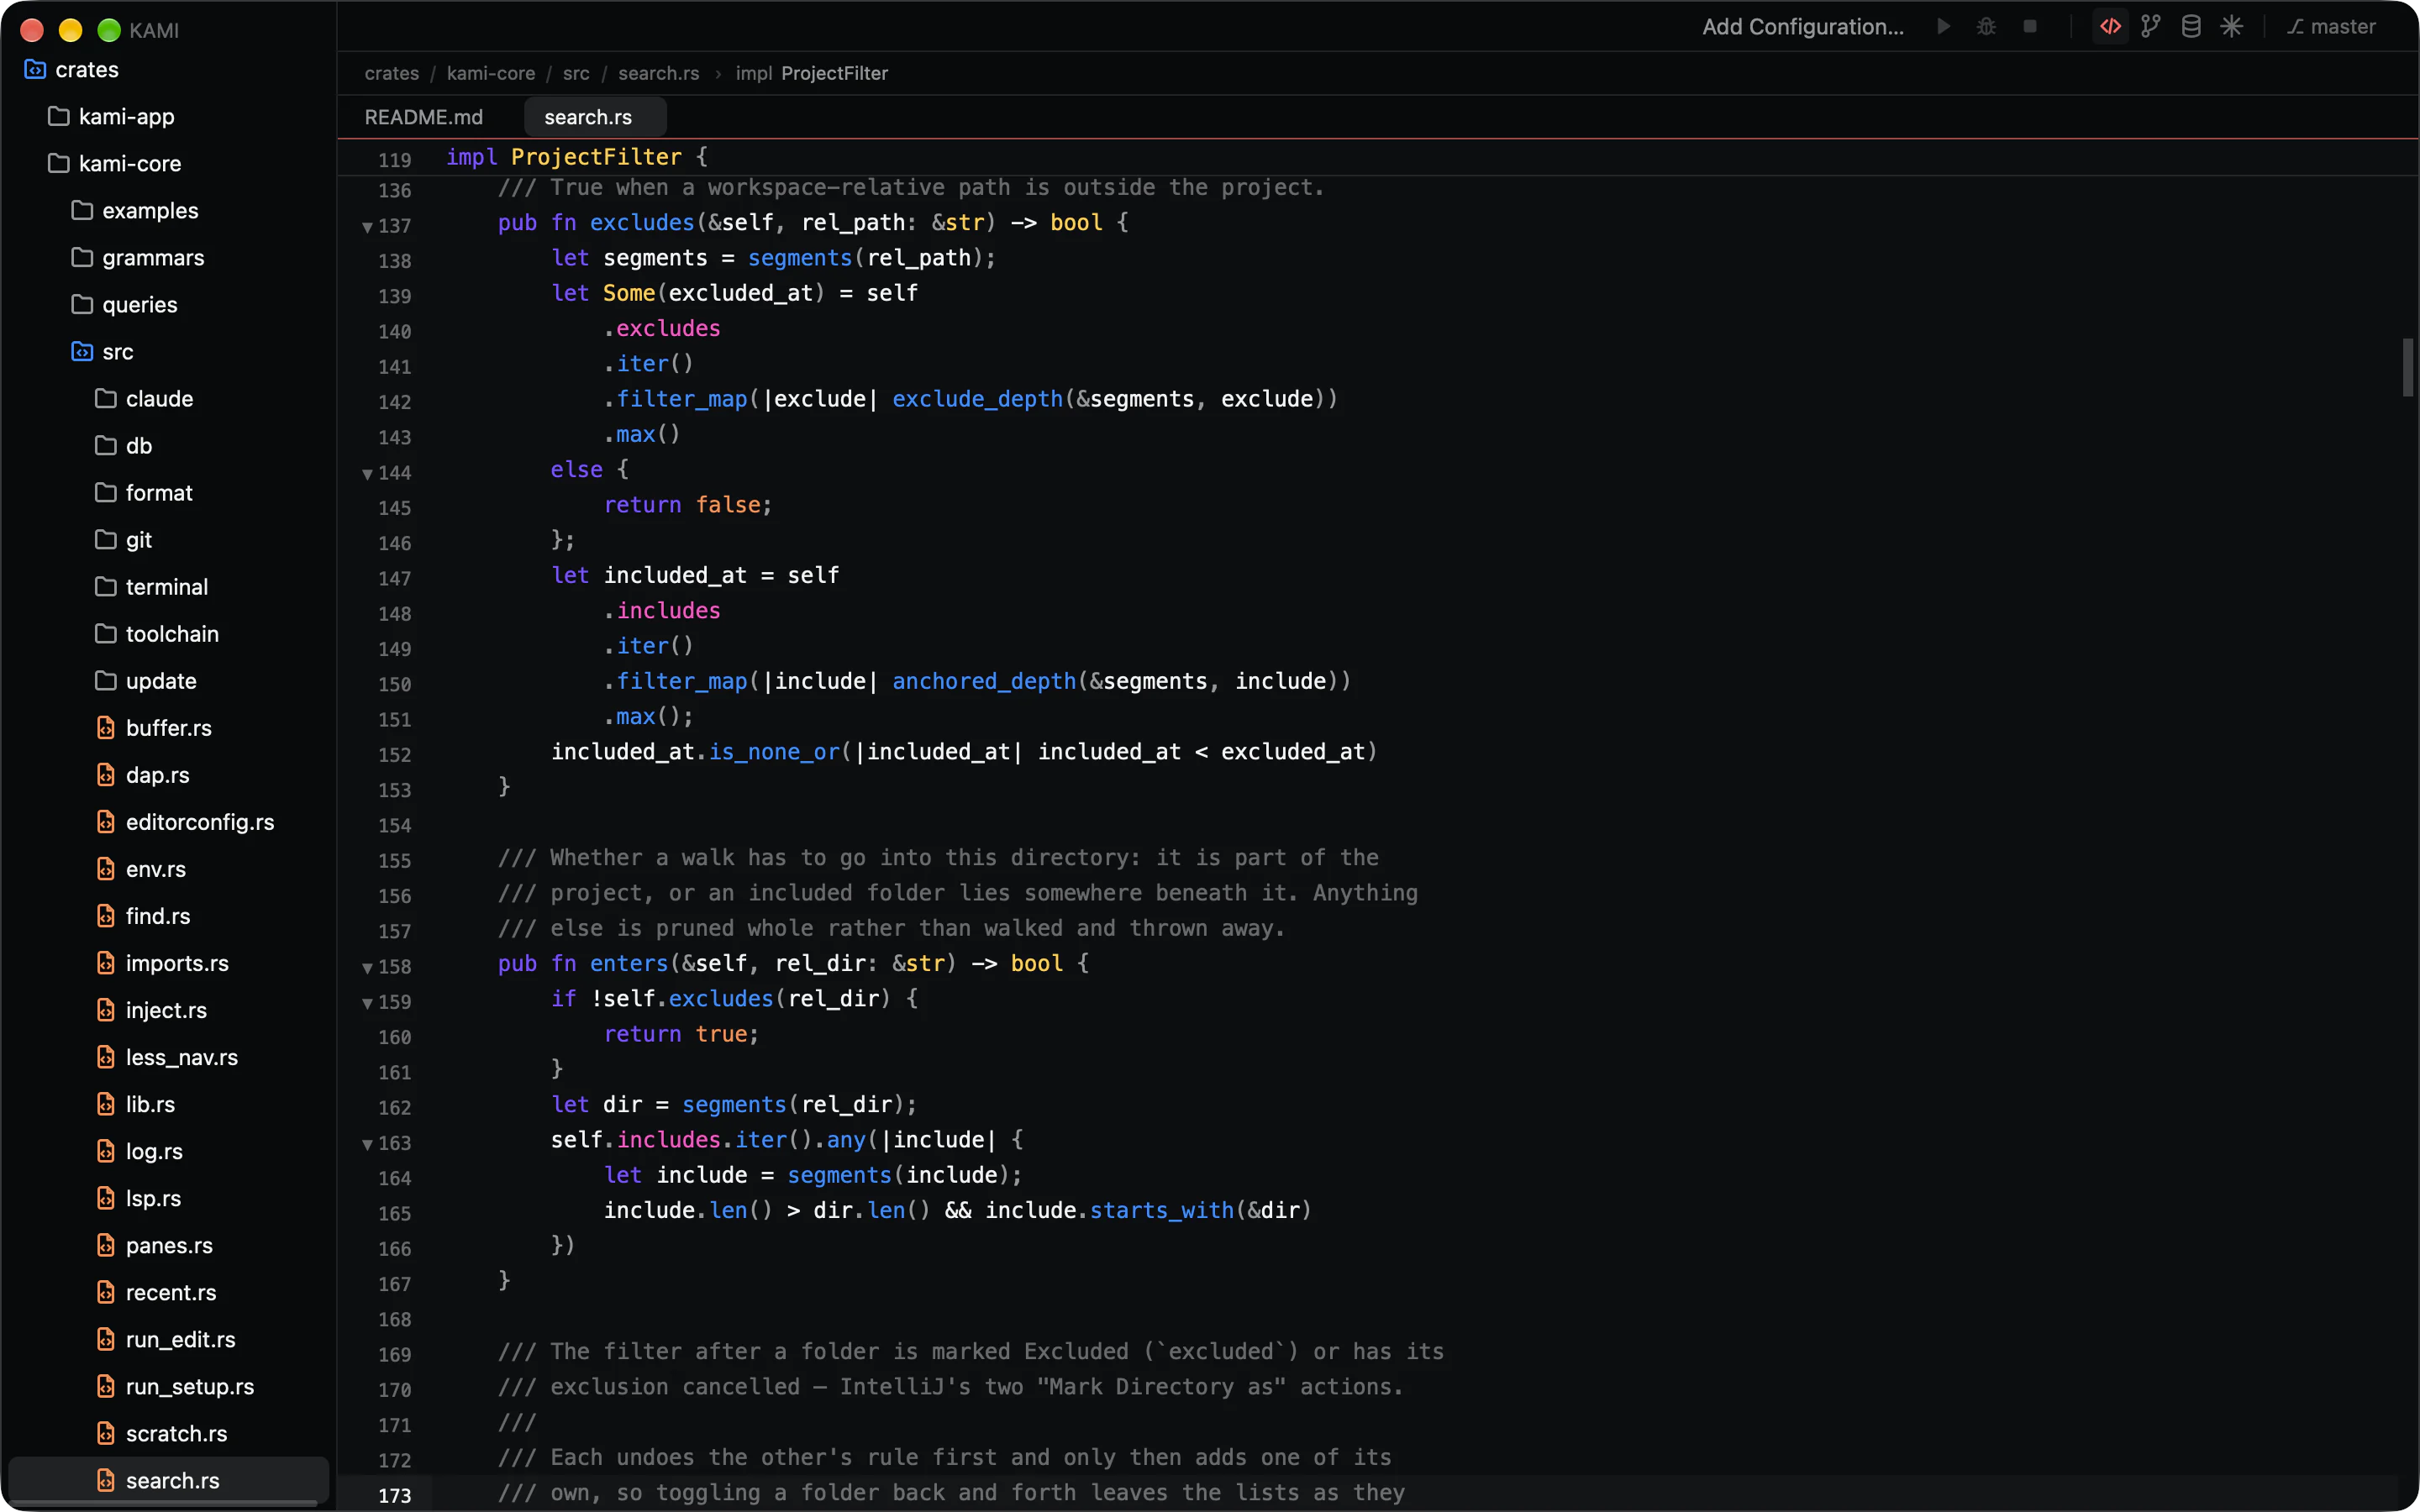The height and width of the screenshot is (1512, 2420).
Task: Open terminal folder icon
Action: pos(105,587)
